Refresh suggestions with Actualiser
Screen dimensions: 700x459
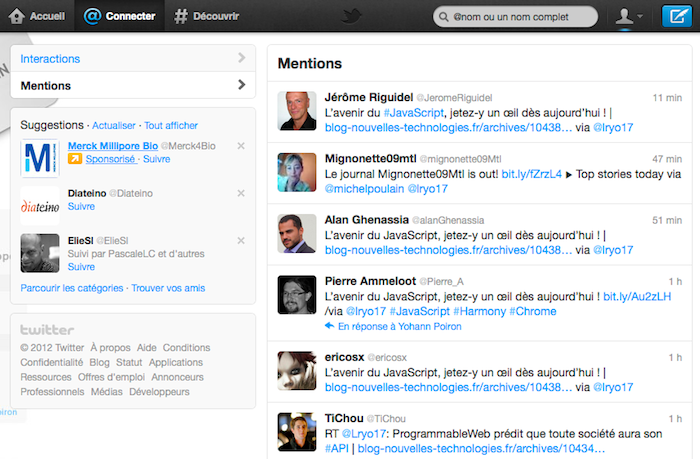(x=113, y=126)
